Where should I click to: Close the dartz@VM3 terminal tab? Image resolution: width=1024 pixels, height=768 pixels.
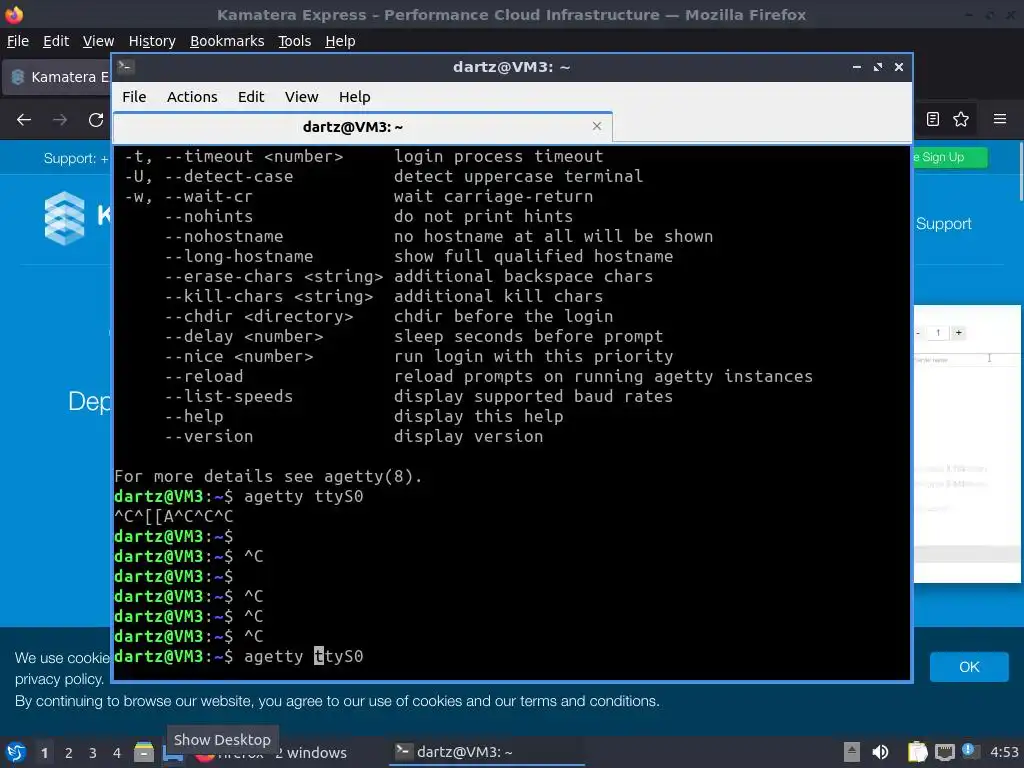[x=596, y=126]
